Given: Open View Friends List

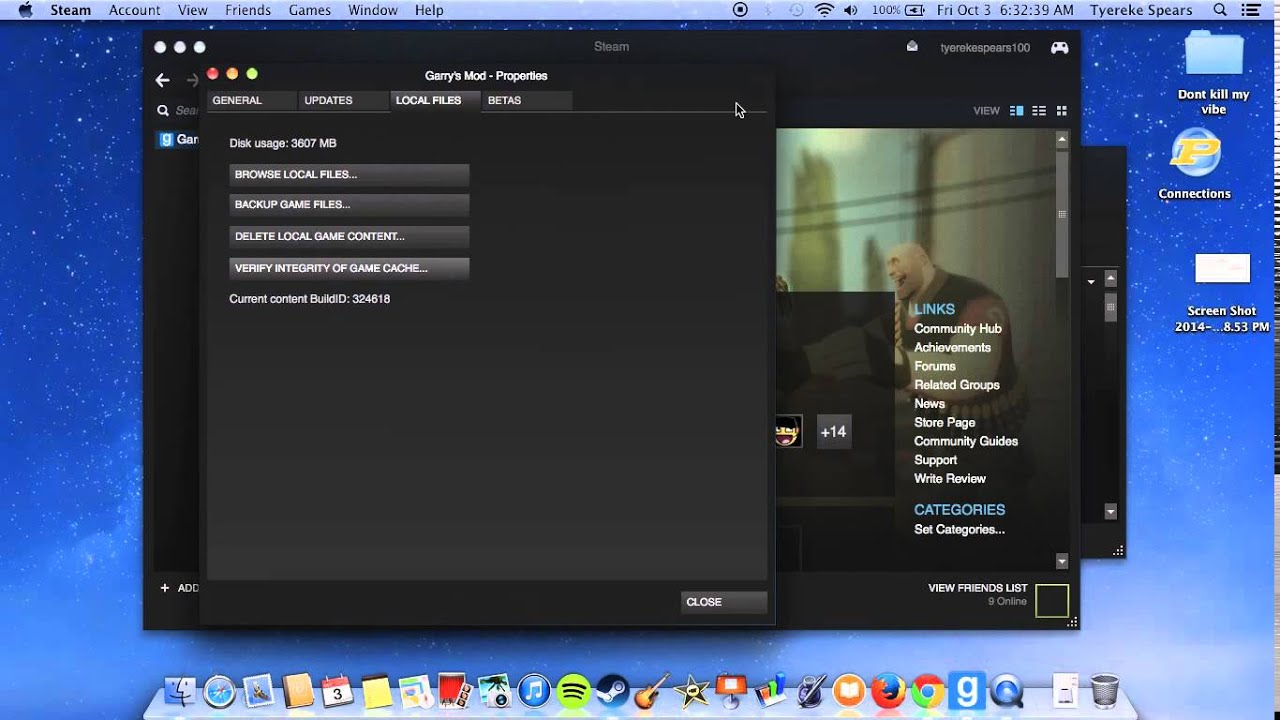Looking at the screenshot, I should (x=977, y=588).
